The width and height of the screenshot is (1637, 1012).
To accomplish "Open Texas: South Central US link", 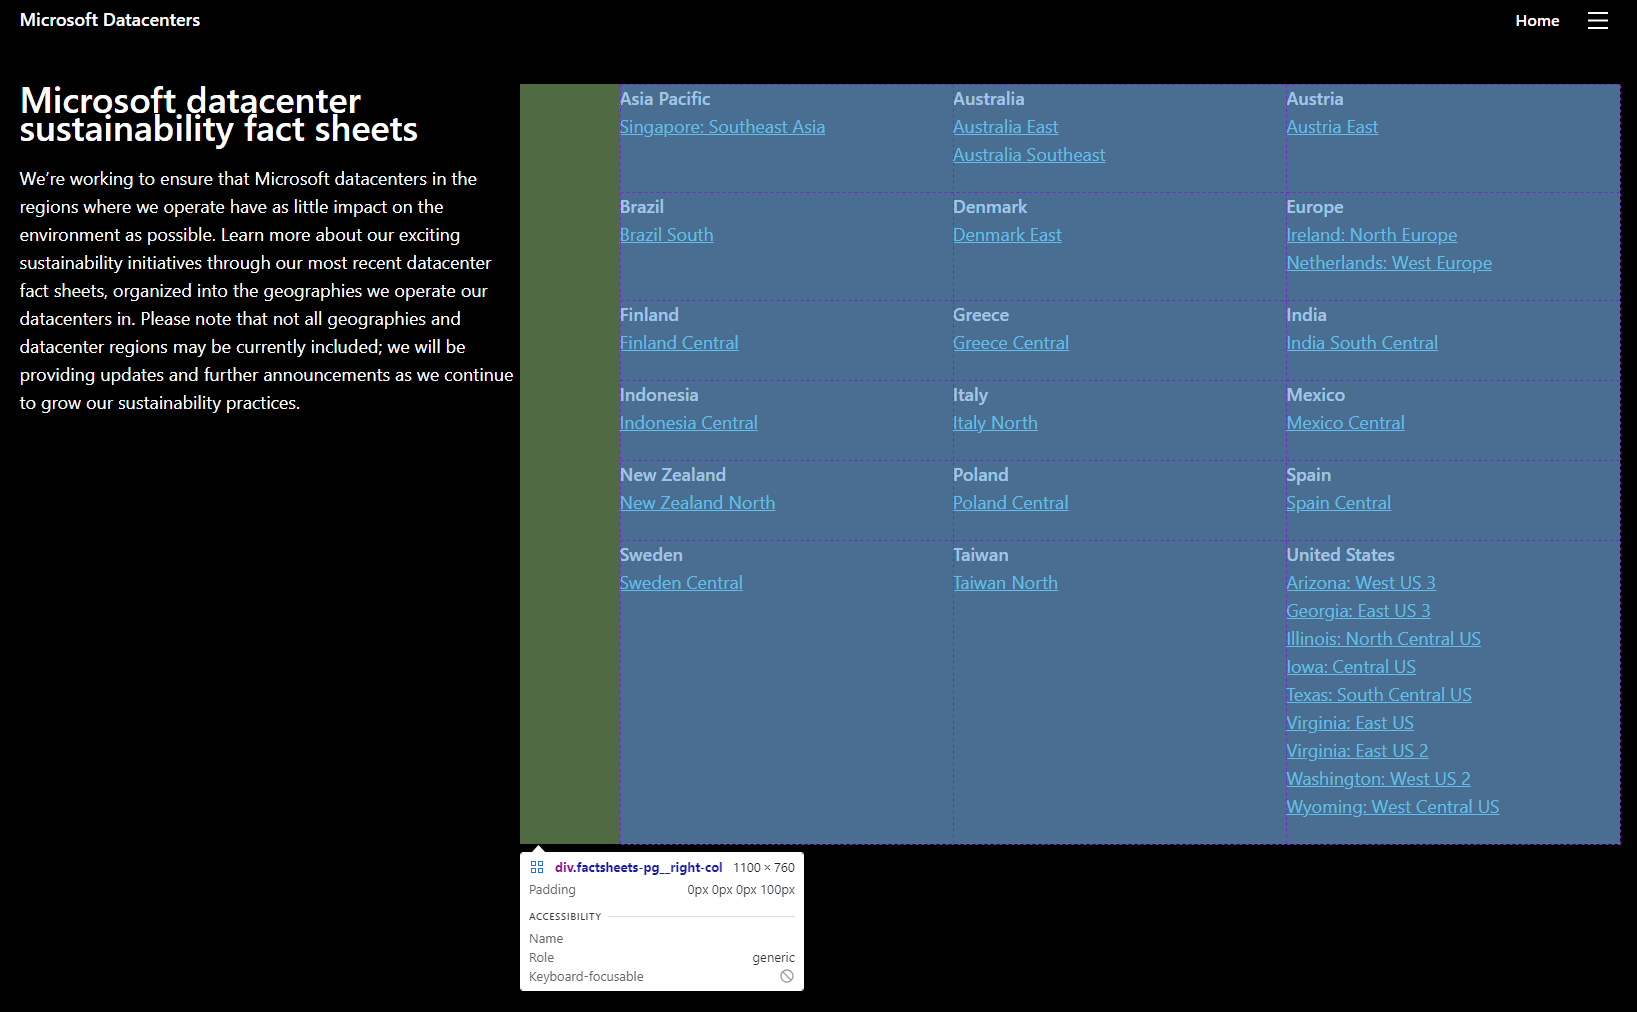I will pyautogui.click(x=1379, y=695).
